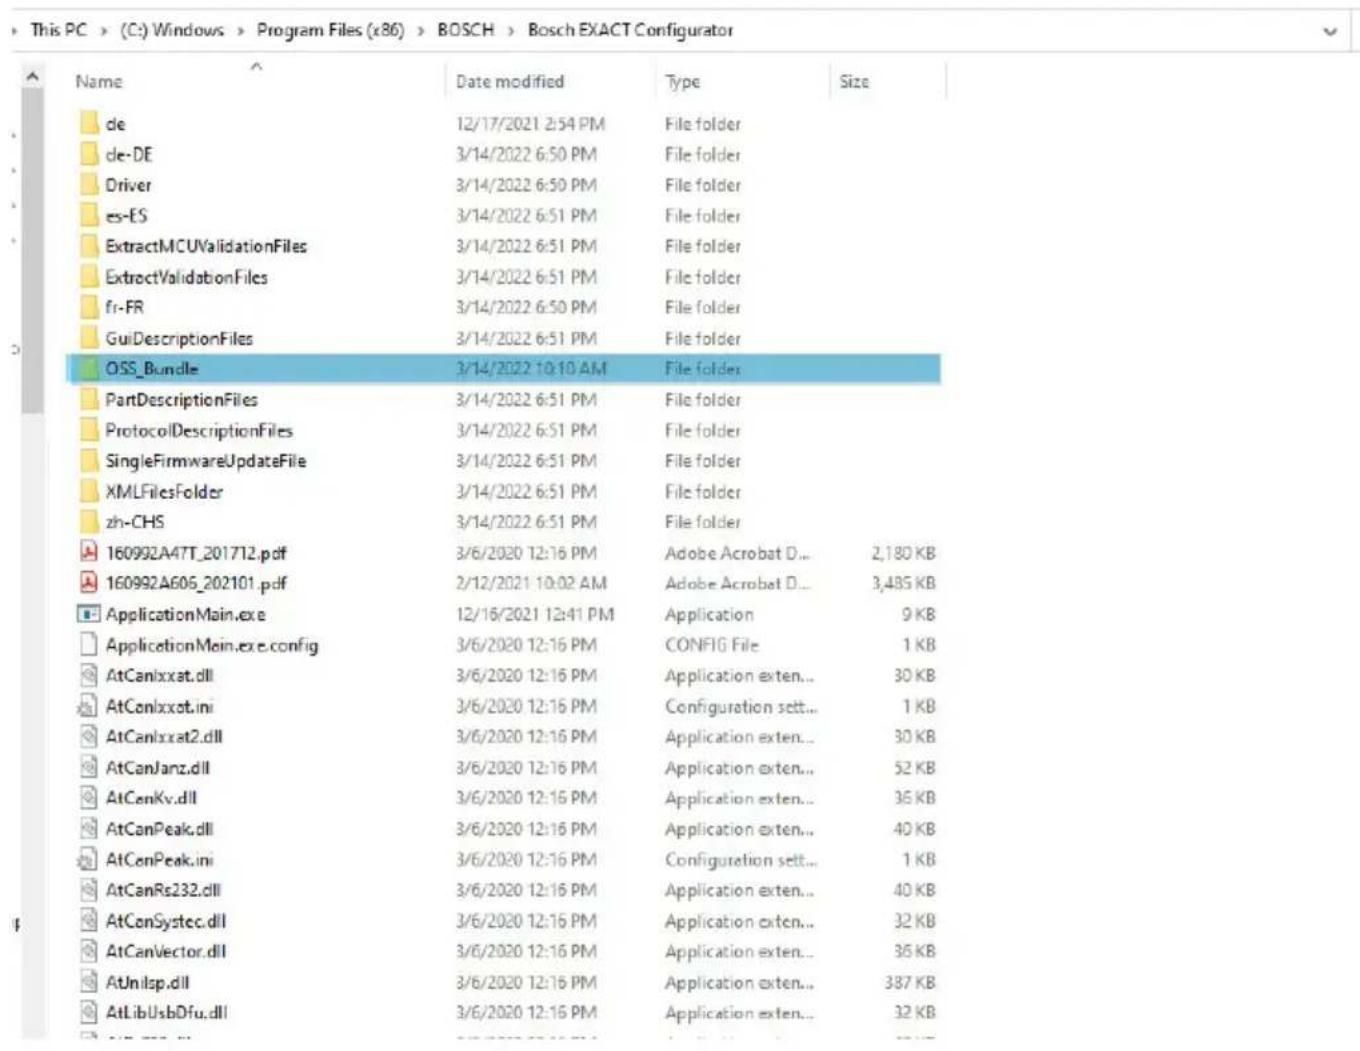Click the PDF icon of 160992A606_202101.pdf
The height and width of the screenshot is (1051, 1360).
(x=89, y=583)
